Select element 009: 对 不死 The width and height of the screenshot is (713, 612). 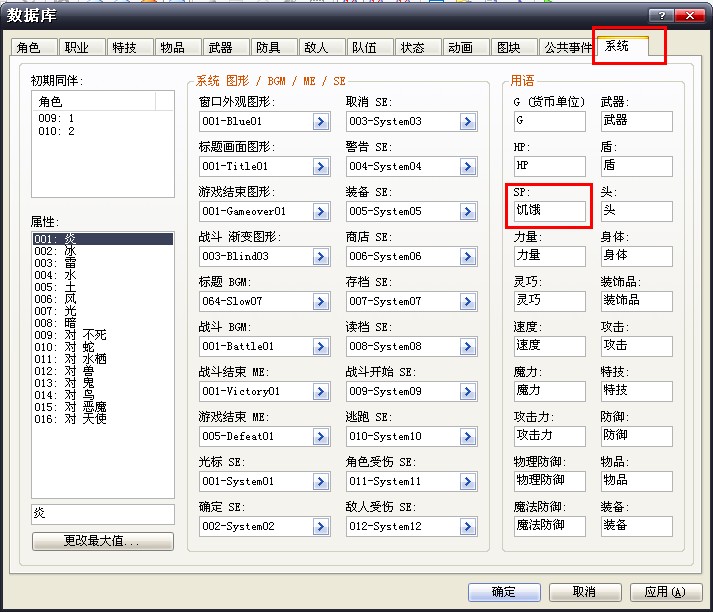(x=103, y=335)
